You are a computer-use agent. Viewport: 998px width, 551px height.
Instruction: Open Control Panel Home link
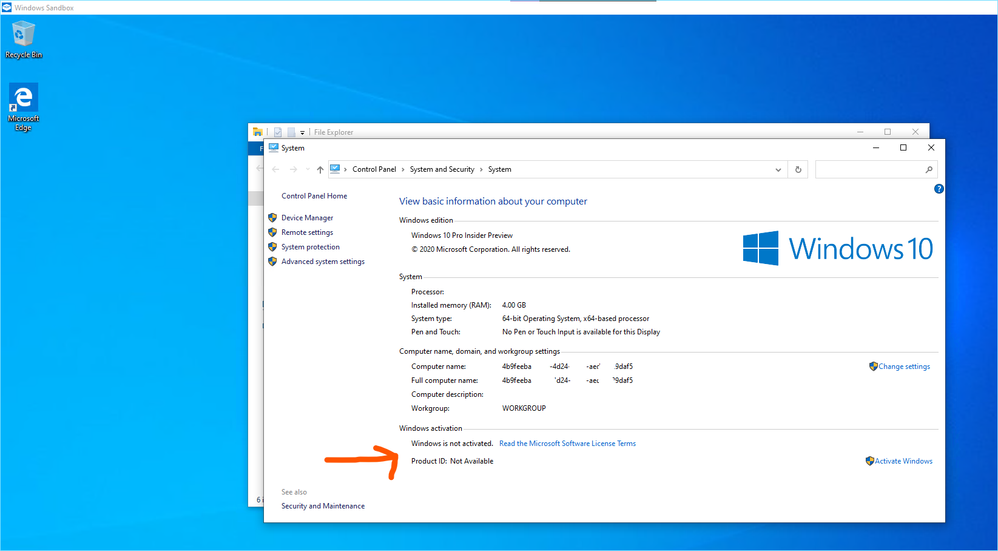click(x=314, y=196)
